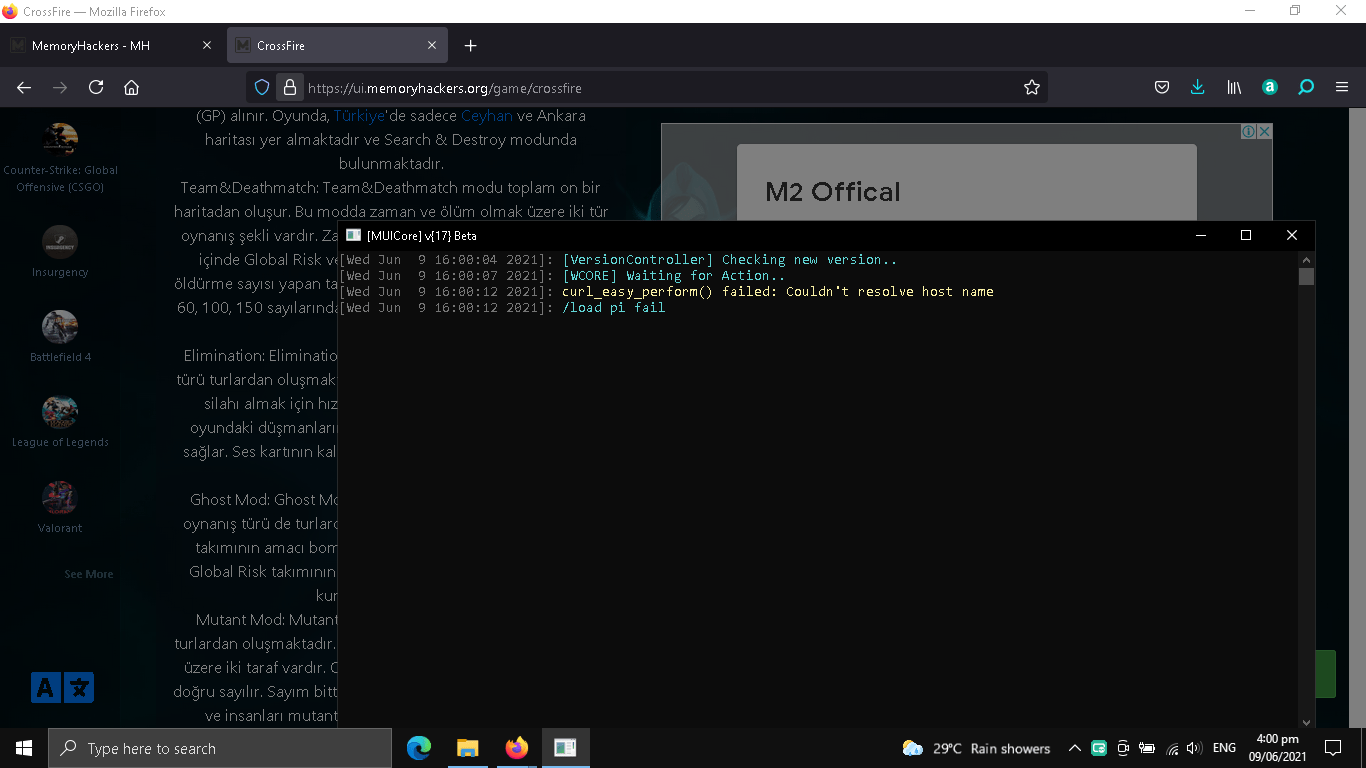Select the CrossFire tab
The image size is (1366, 768).
coord(338,46)
